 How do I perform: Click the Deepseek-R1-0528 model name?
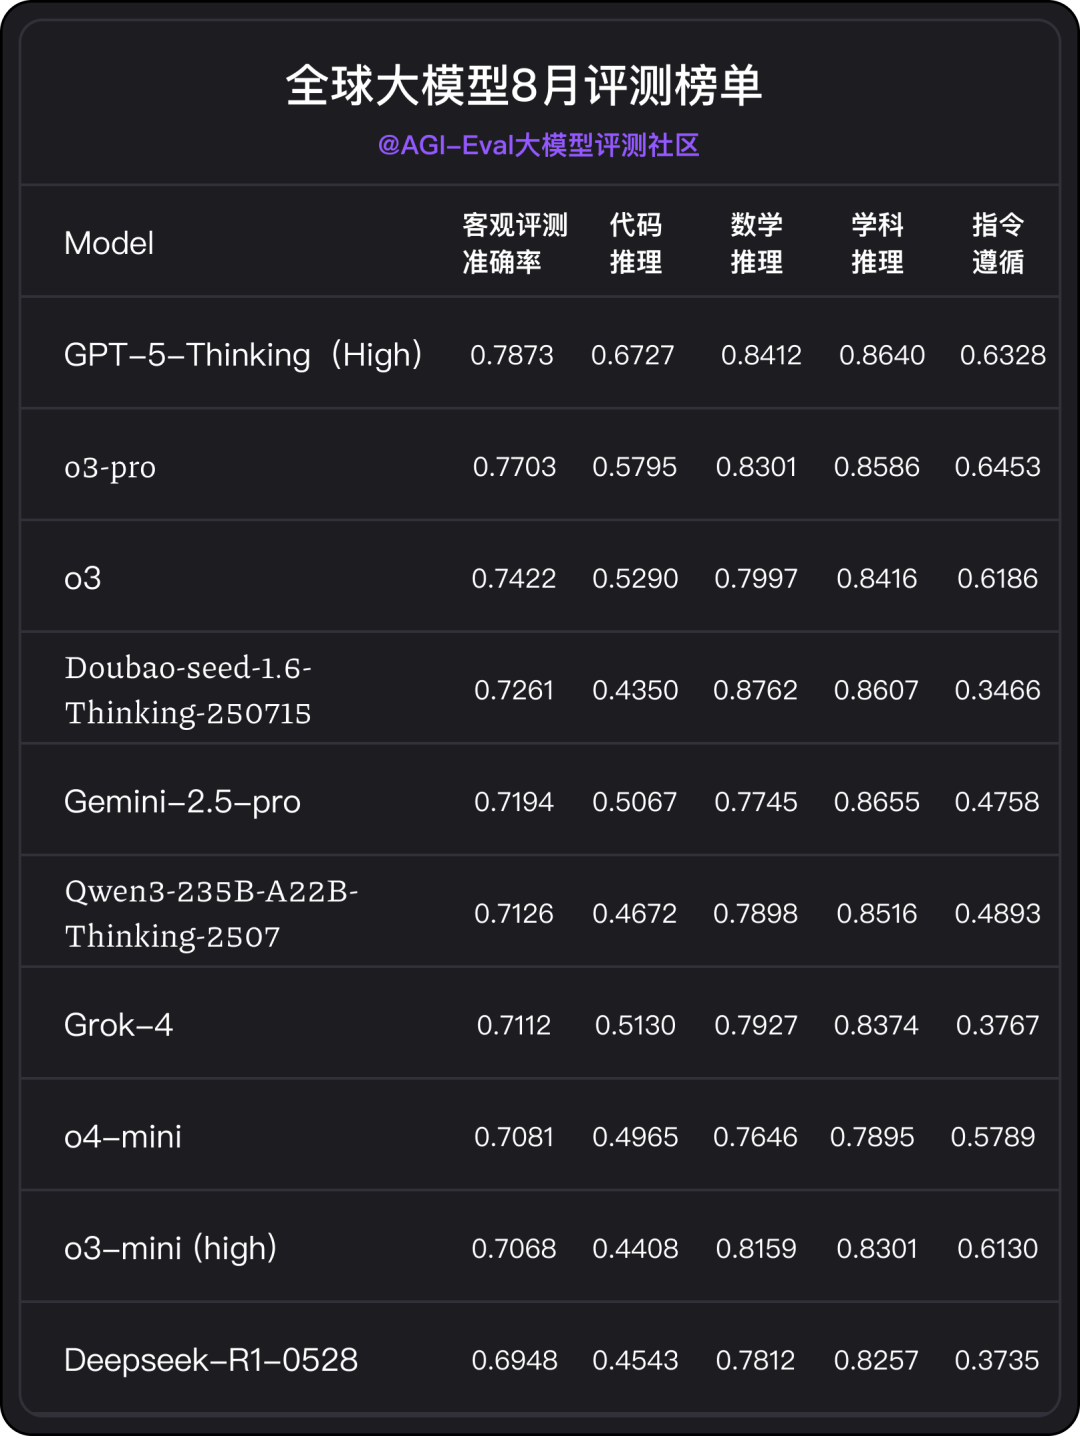click(x=211, y=1360)
